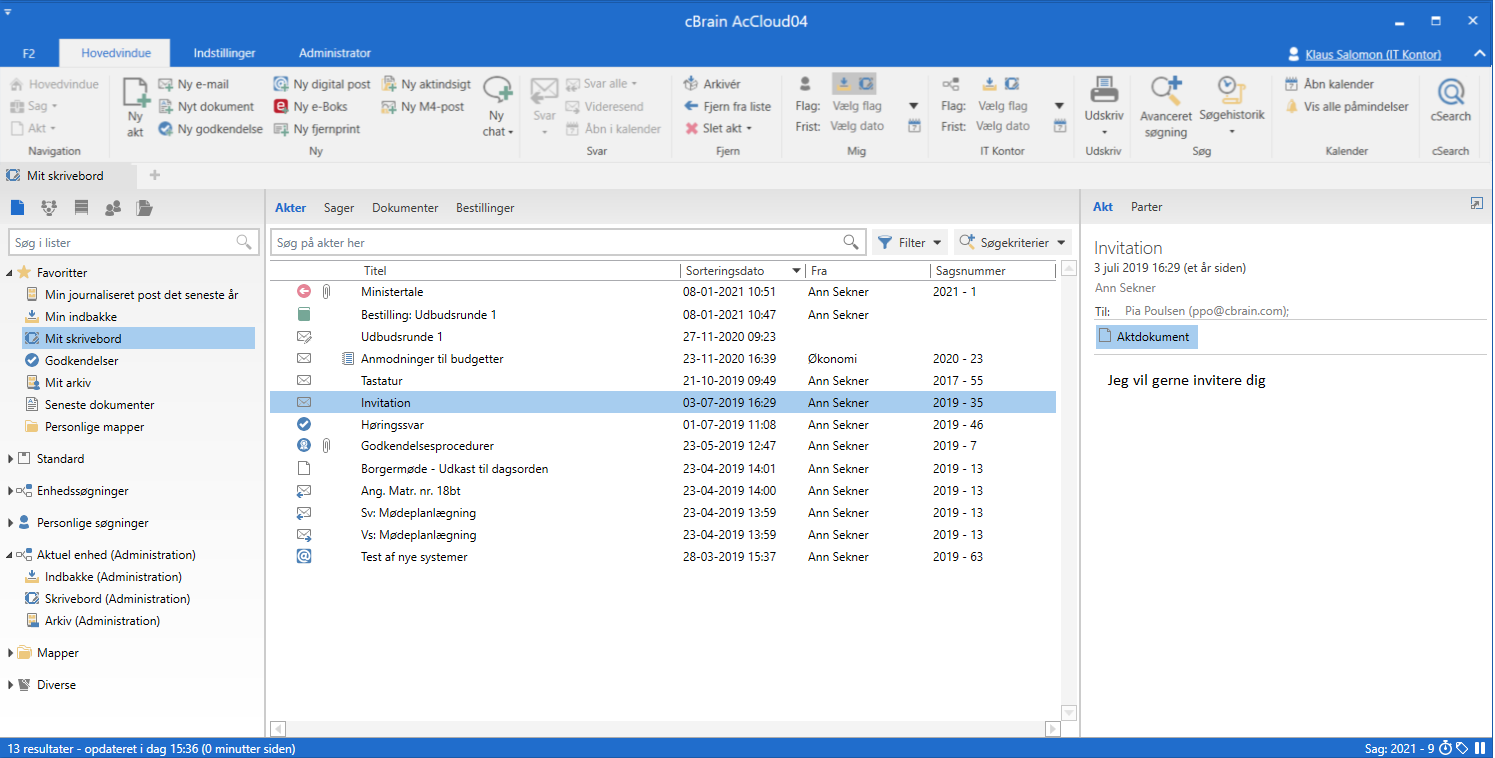The width and height of the screenshot is (1495, 758).
Task: Click Ny aktindsigt in the ribbon
Action: tap(427, 84)
